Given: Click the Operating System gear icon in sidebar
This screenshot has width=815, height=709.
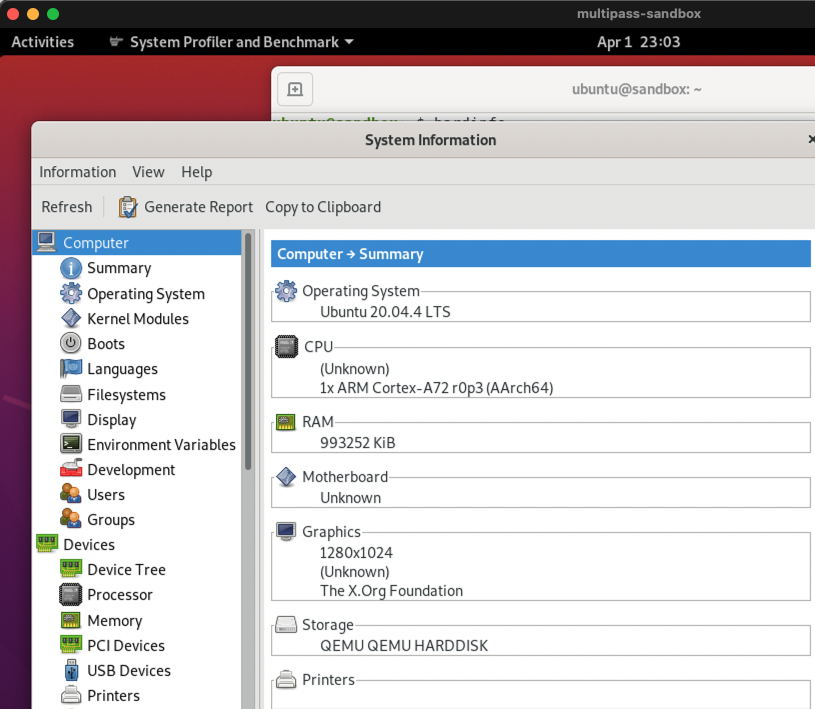Looking at the screenshot, I should 71,293.
